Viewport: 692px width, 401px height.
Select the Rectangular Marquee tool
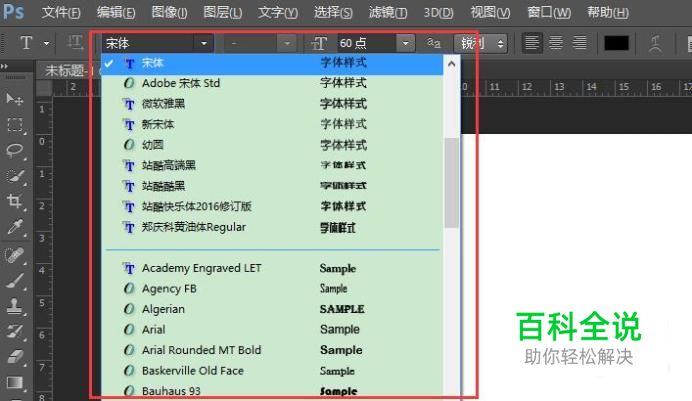pos(15,124)
